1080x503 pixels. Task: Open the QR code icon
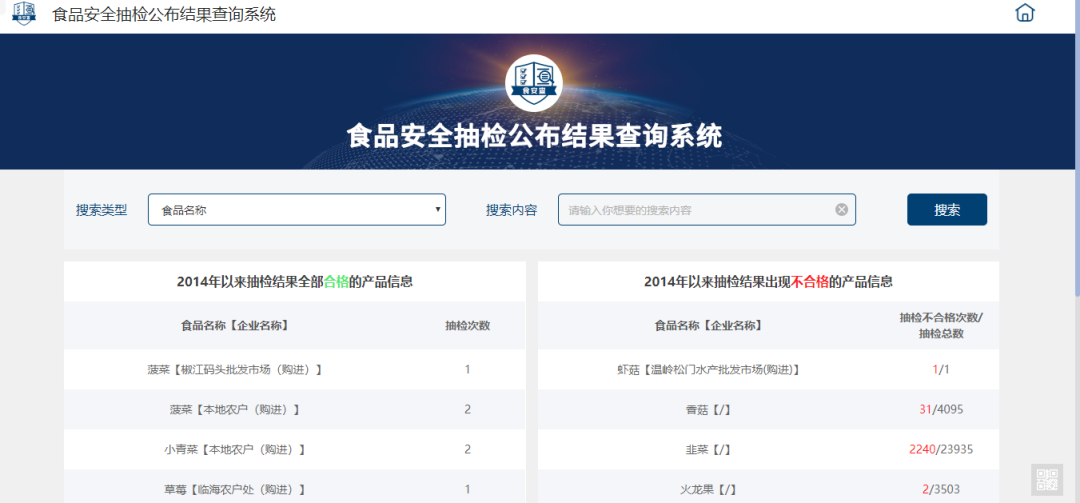tap(1047, 479)
